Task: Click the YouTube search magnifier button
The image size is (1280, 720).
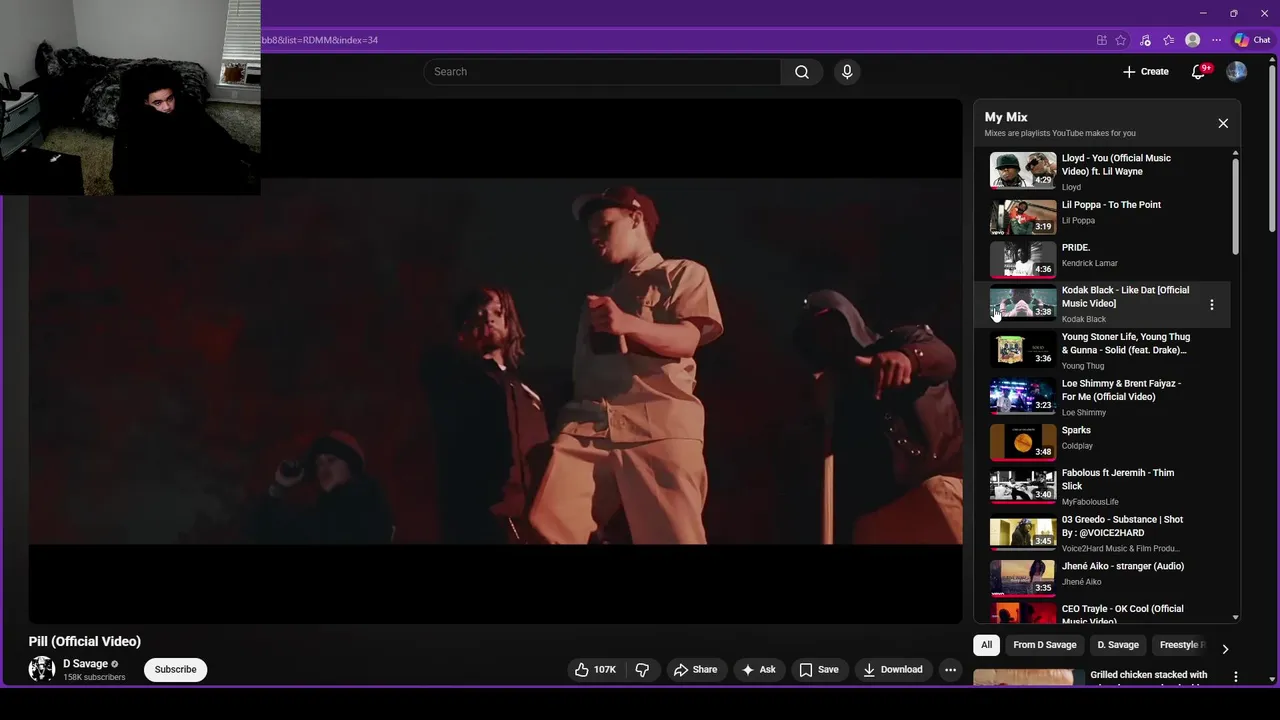Action: tap(802, 72)
